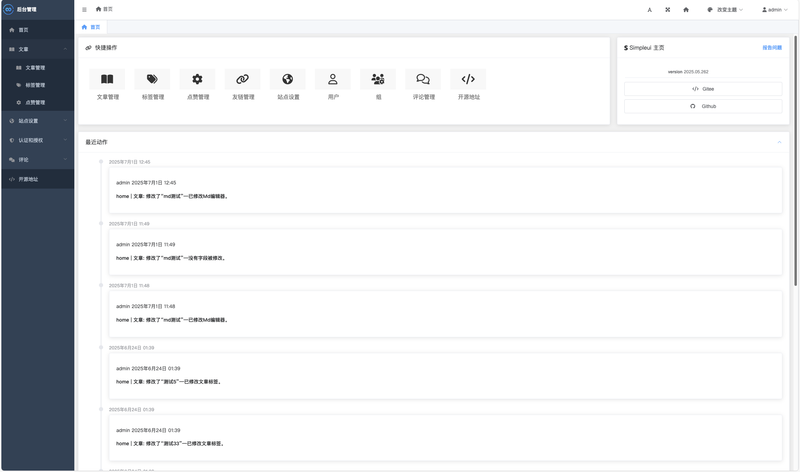Click the Gitee button
Image resolution: width=800 pixels, height=472 pixels.
click(x=703, y=89)
